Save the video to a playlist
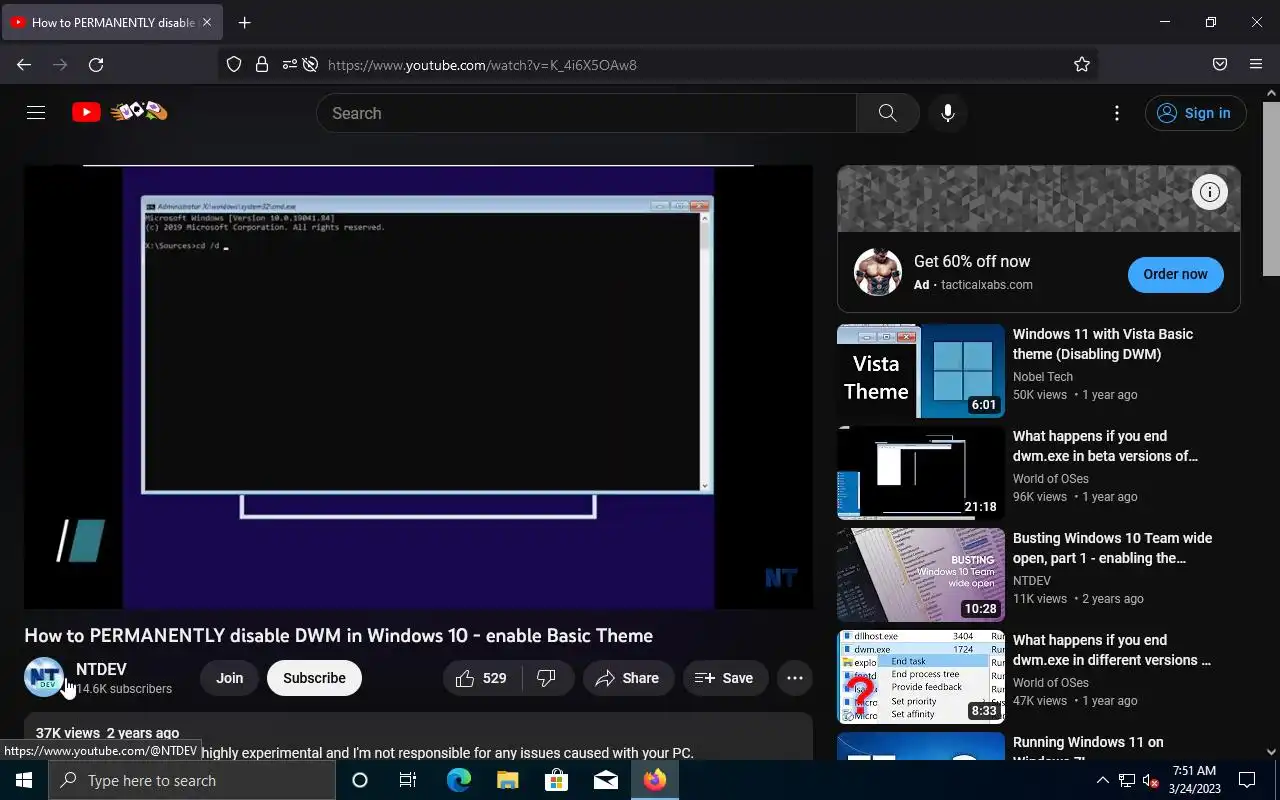This screenshot has height=800, width=1280. click(x=725, y=678)
